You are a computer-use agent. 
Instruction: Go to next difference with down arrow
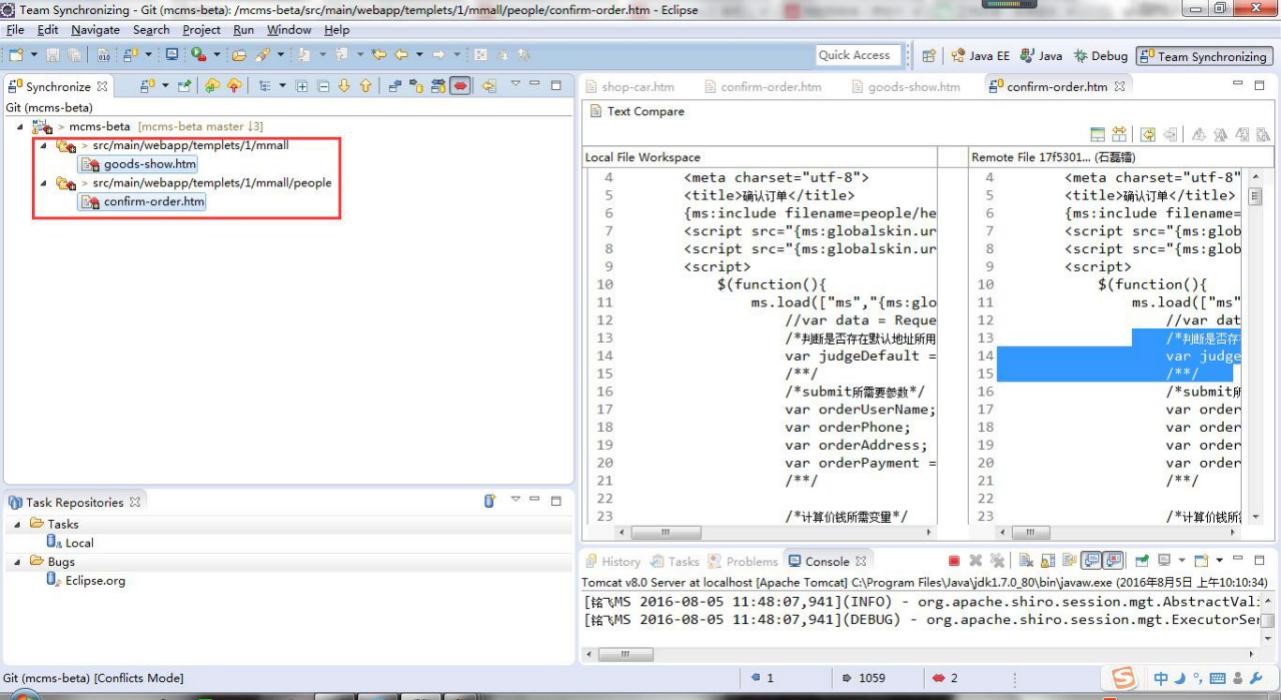coord(344,86)
